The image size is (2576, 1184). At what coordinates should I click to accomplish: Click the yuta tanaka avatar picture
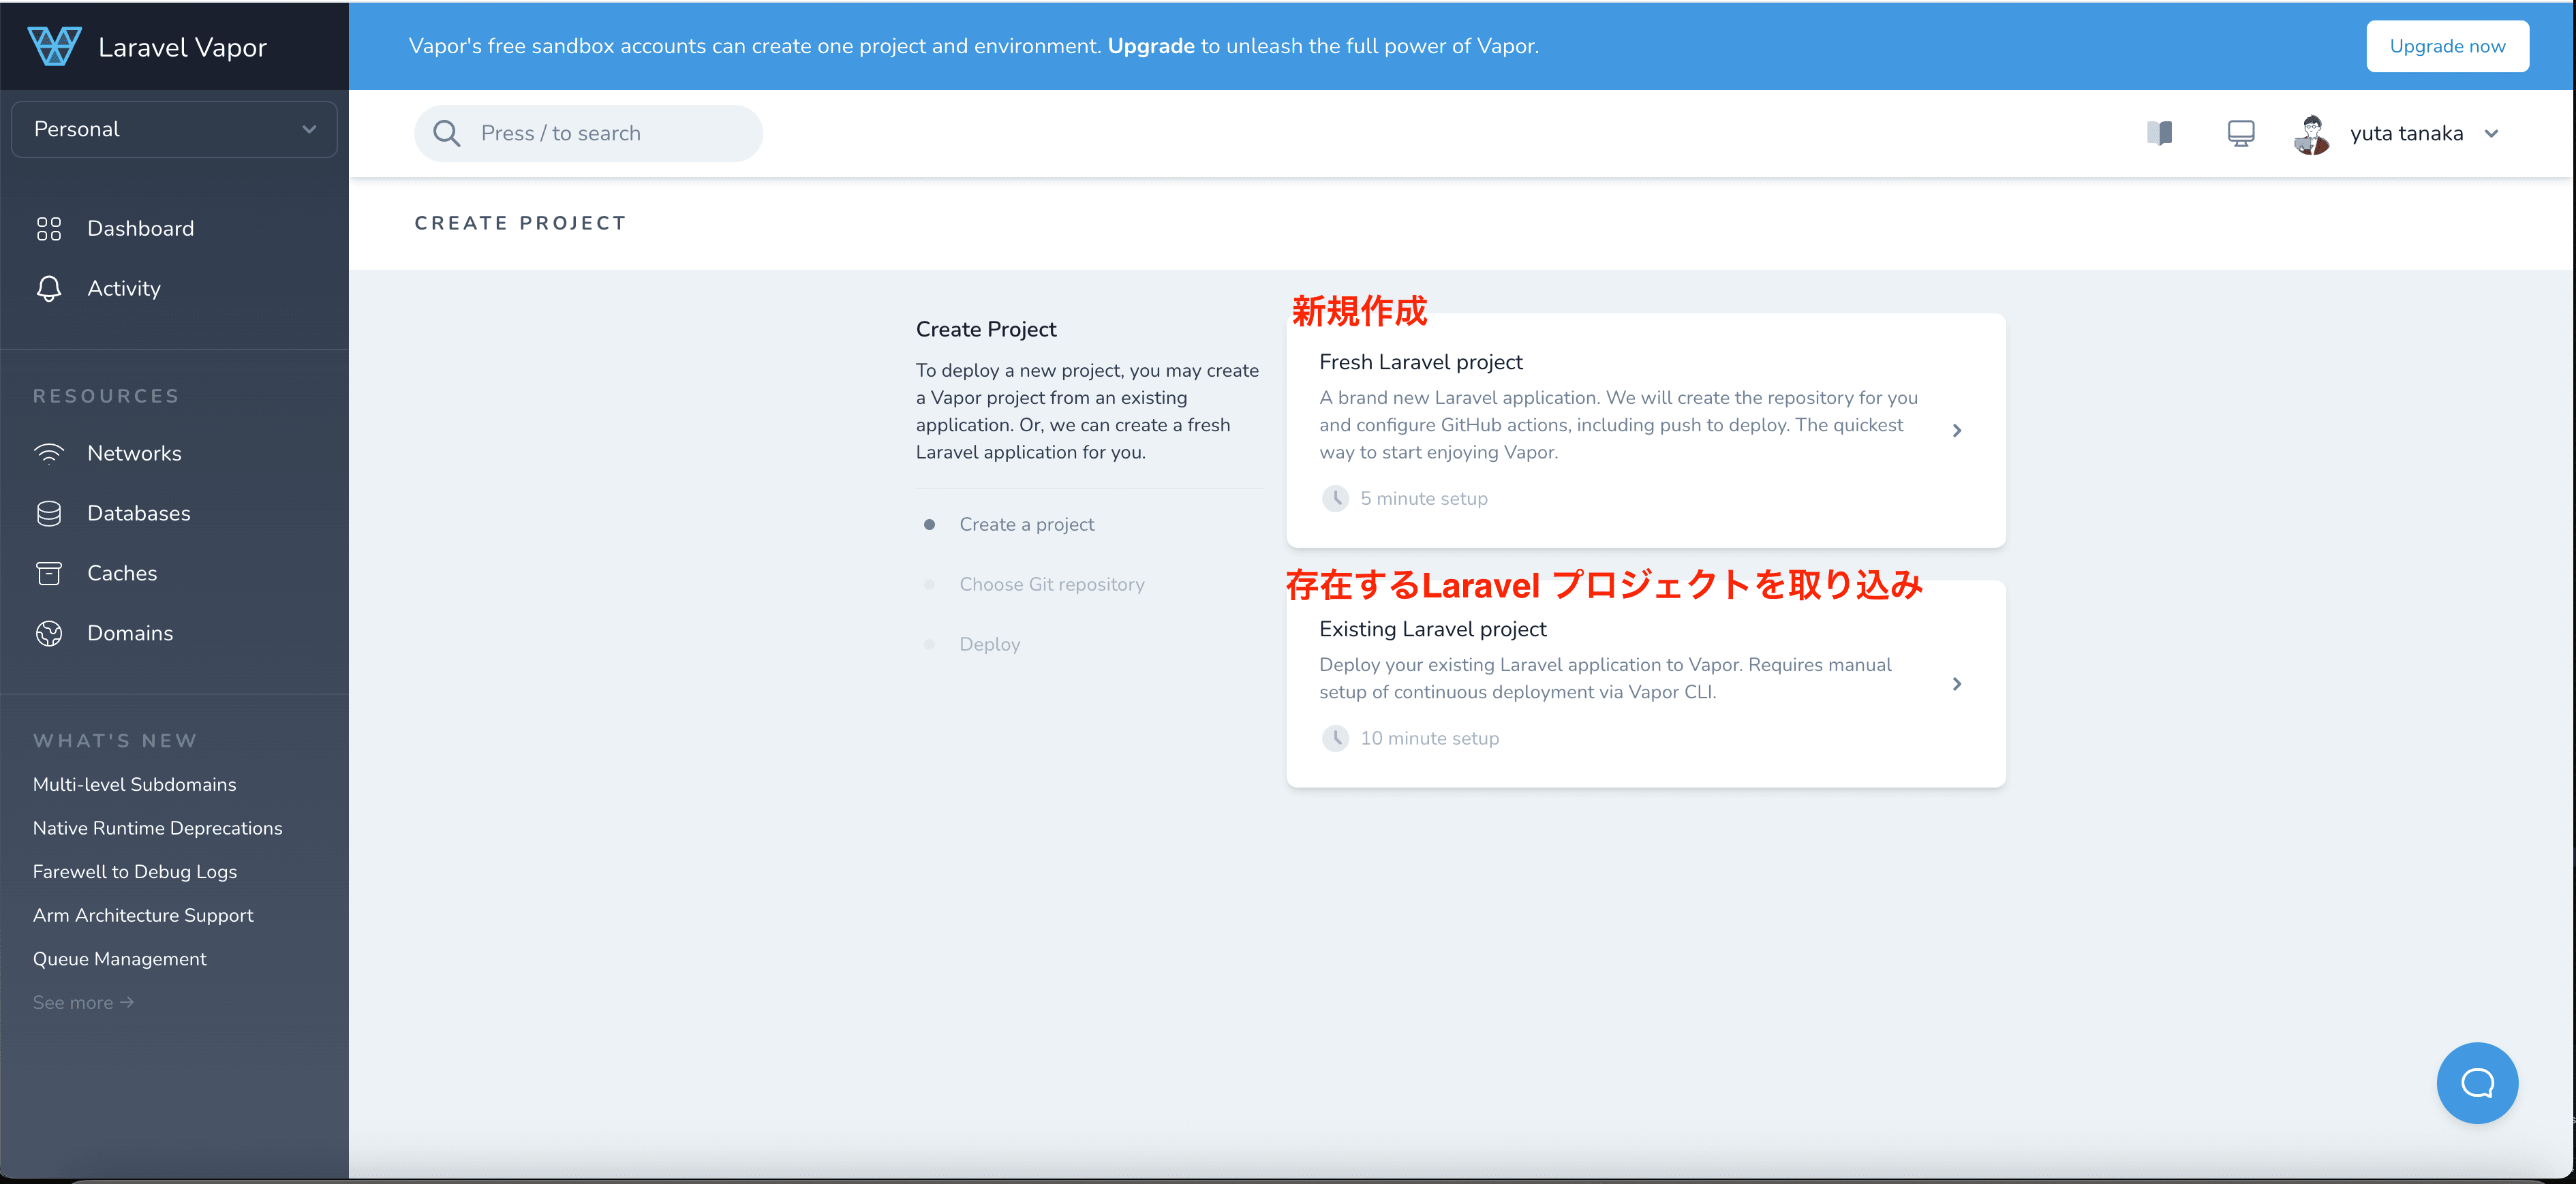pyautogui.click(x=2312, y=134)
